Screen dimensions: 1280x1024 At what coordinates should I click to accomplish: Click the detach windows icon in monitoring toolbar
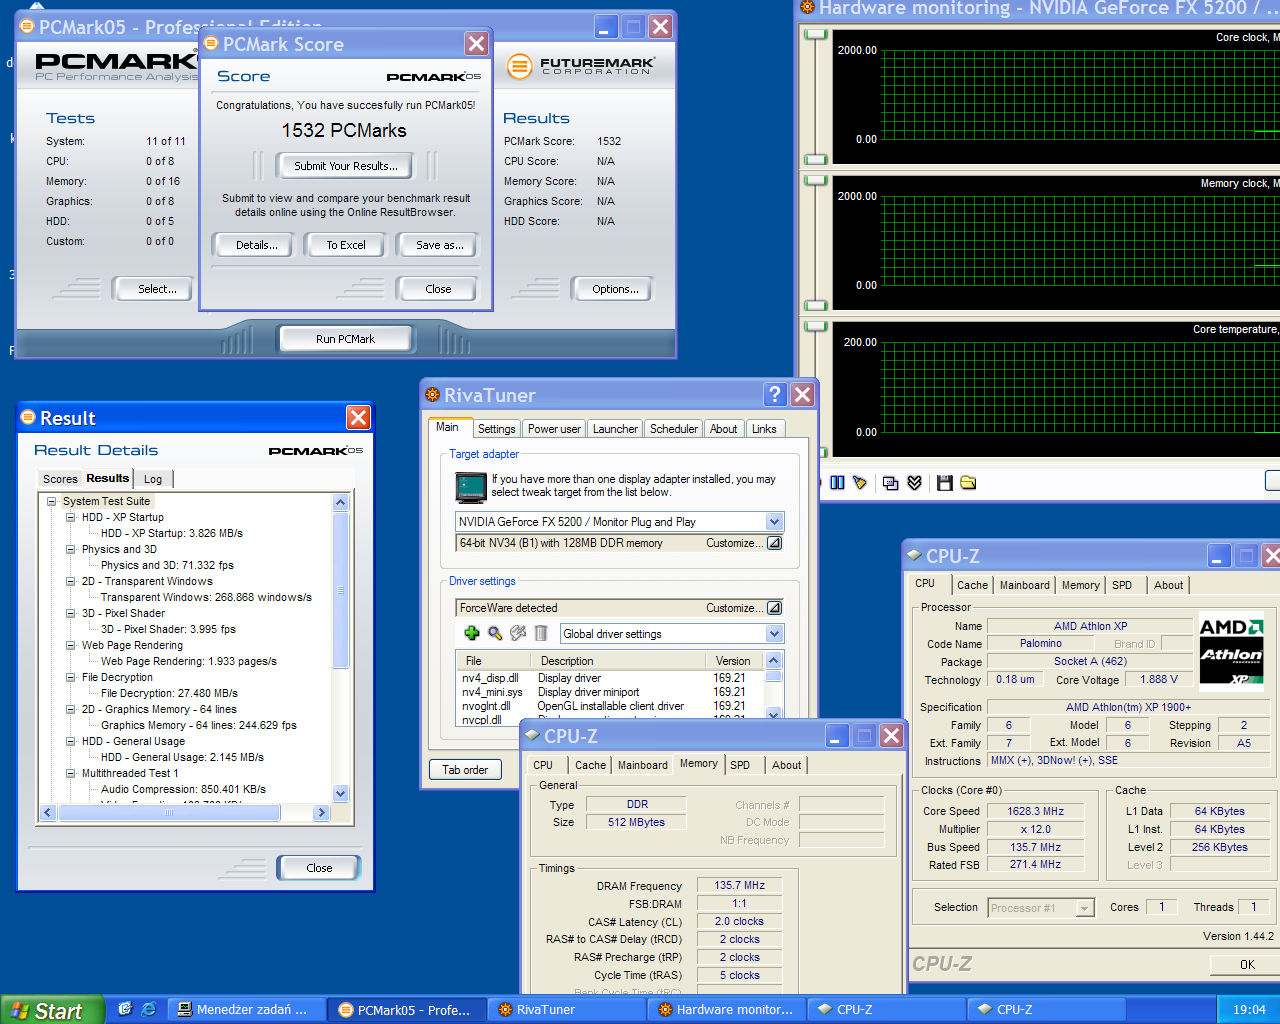pos(891,483)
